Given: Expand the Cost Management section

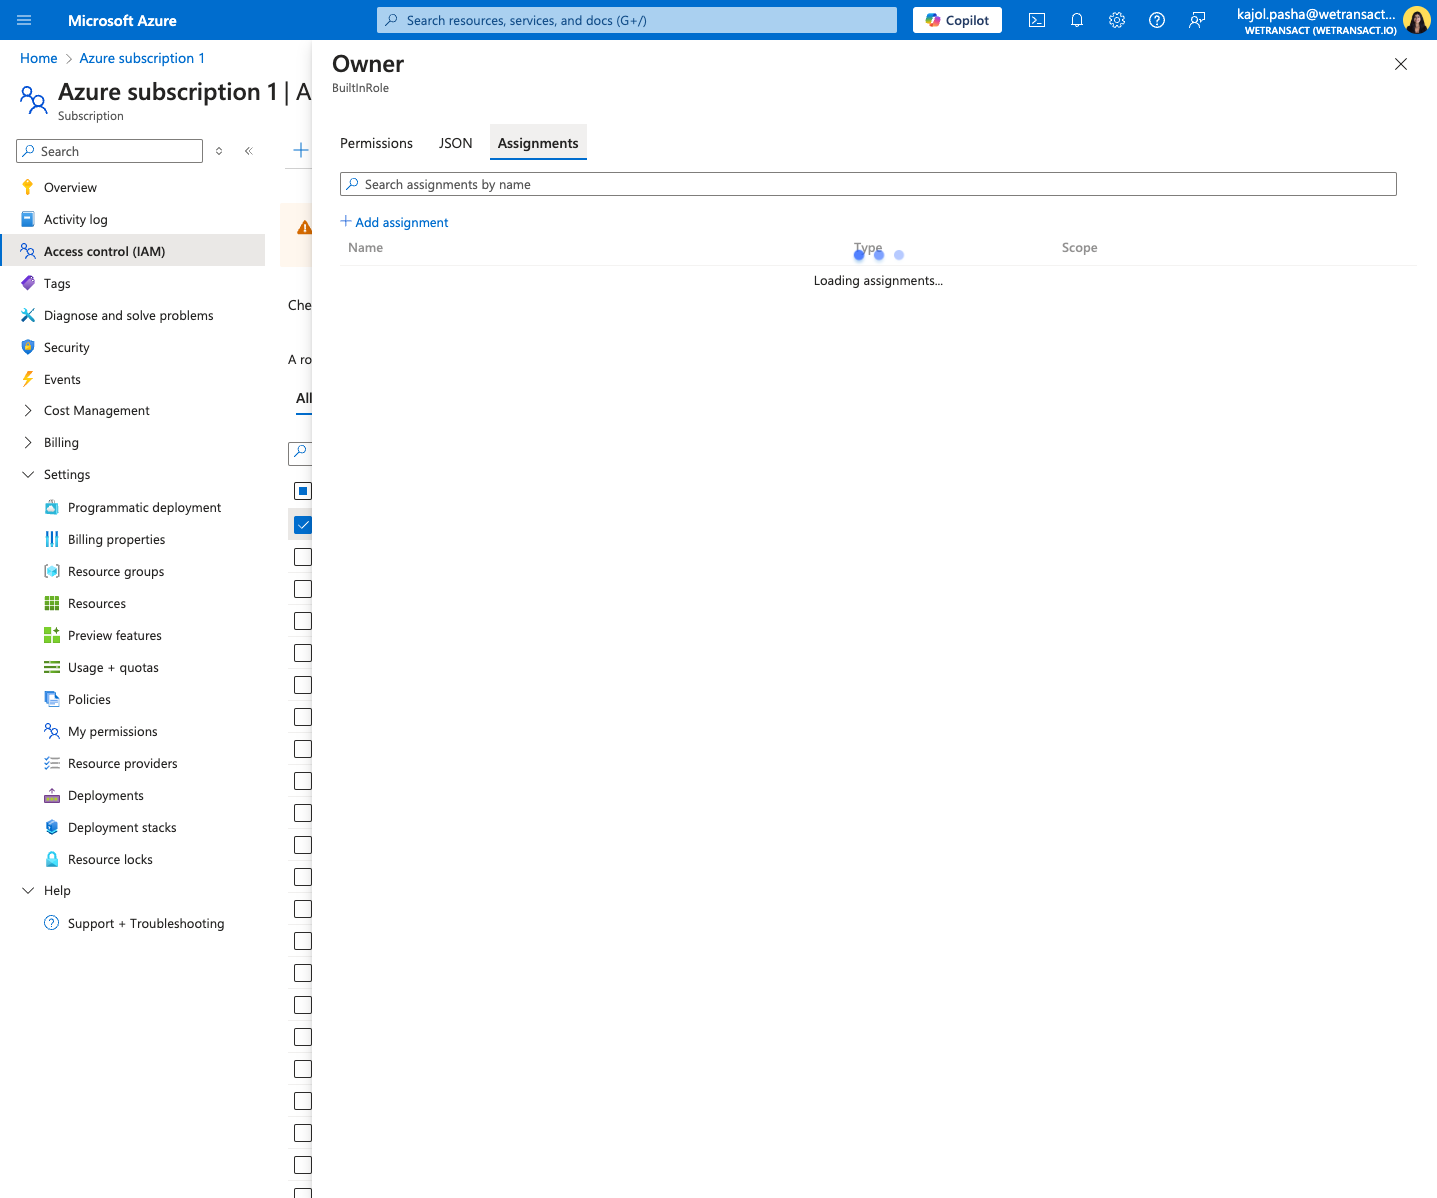Looking at the screenshot, I should point(28,410).
